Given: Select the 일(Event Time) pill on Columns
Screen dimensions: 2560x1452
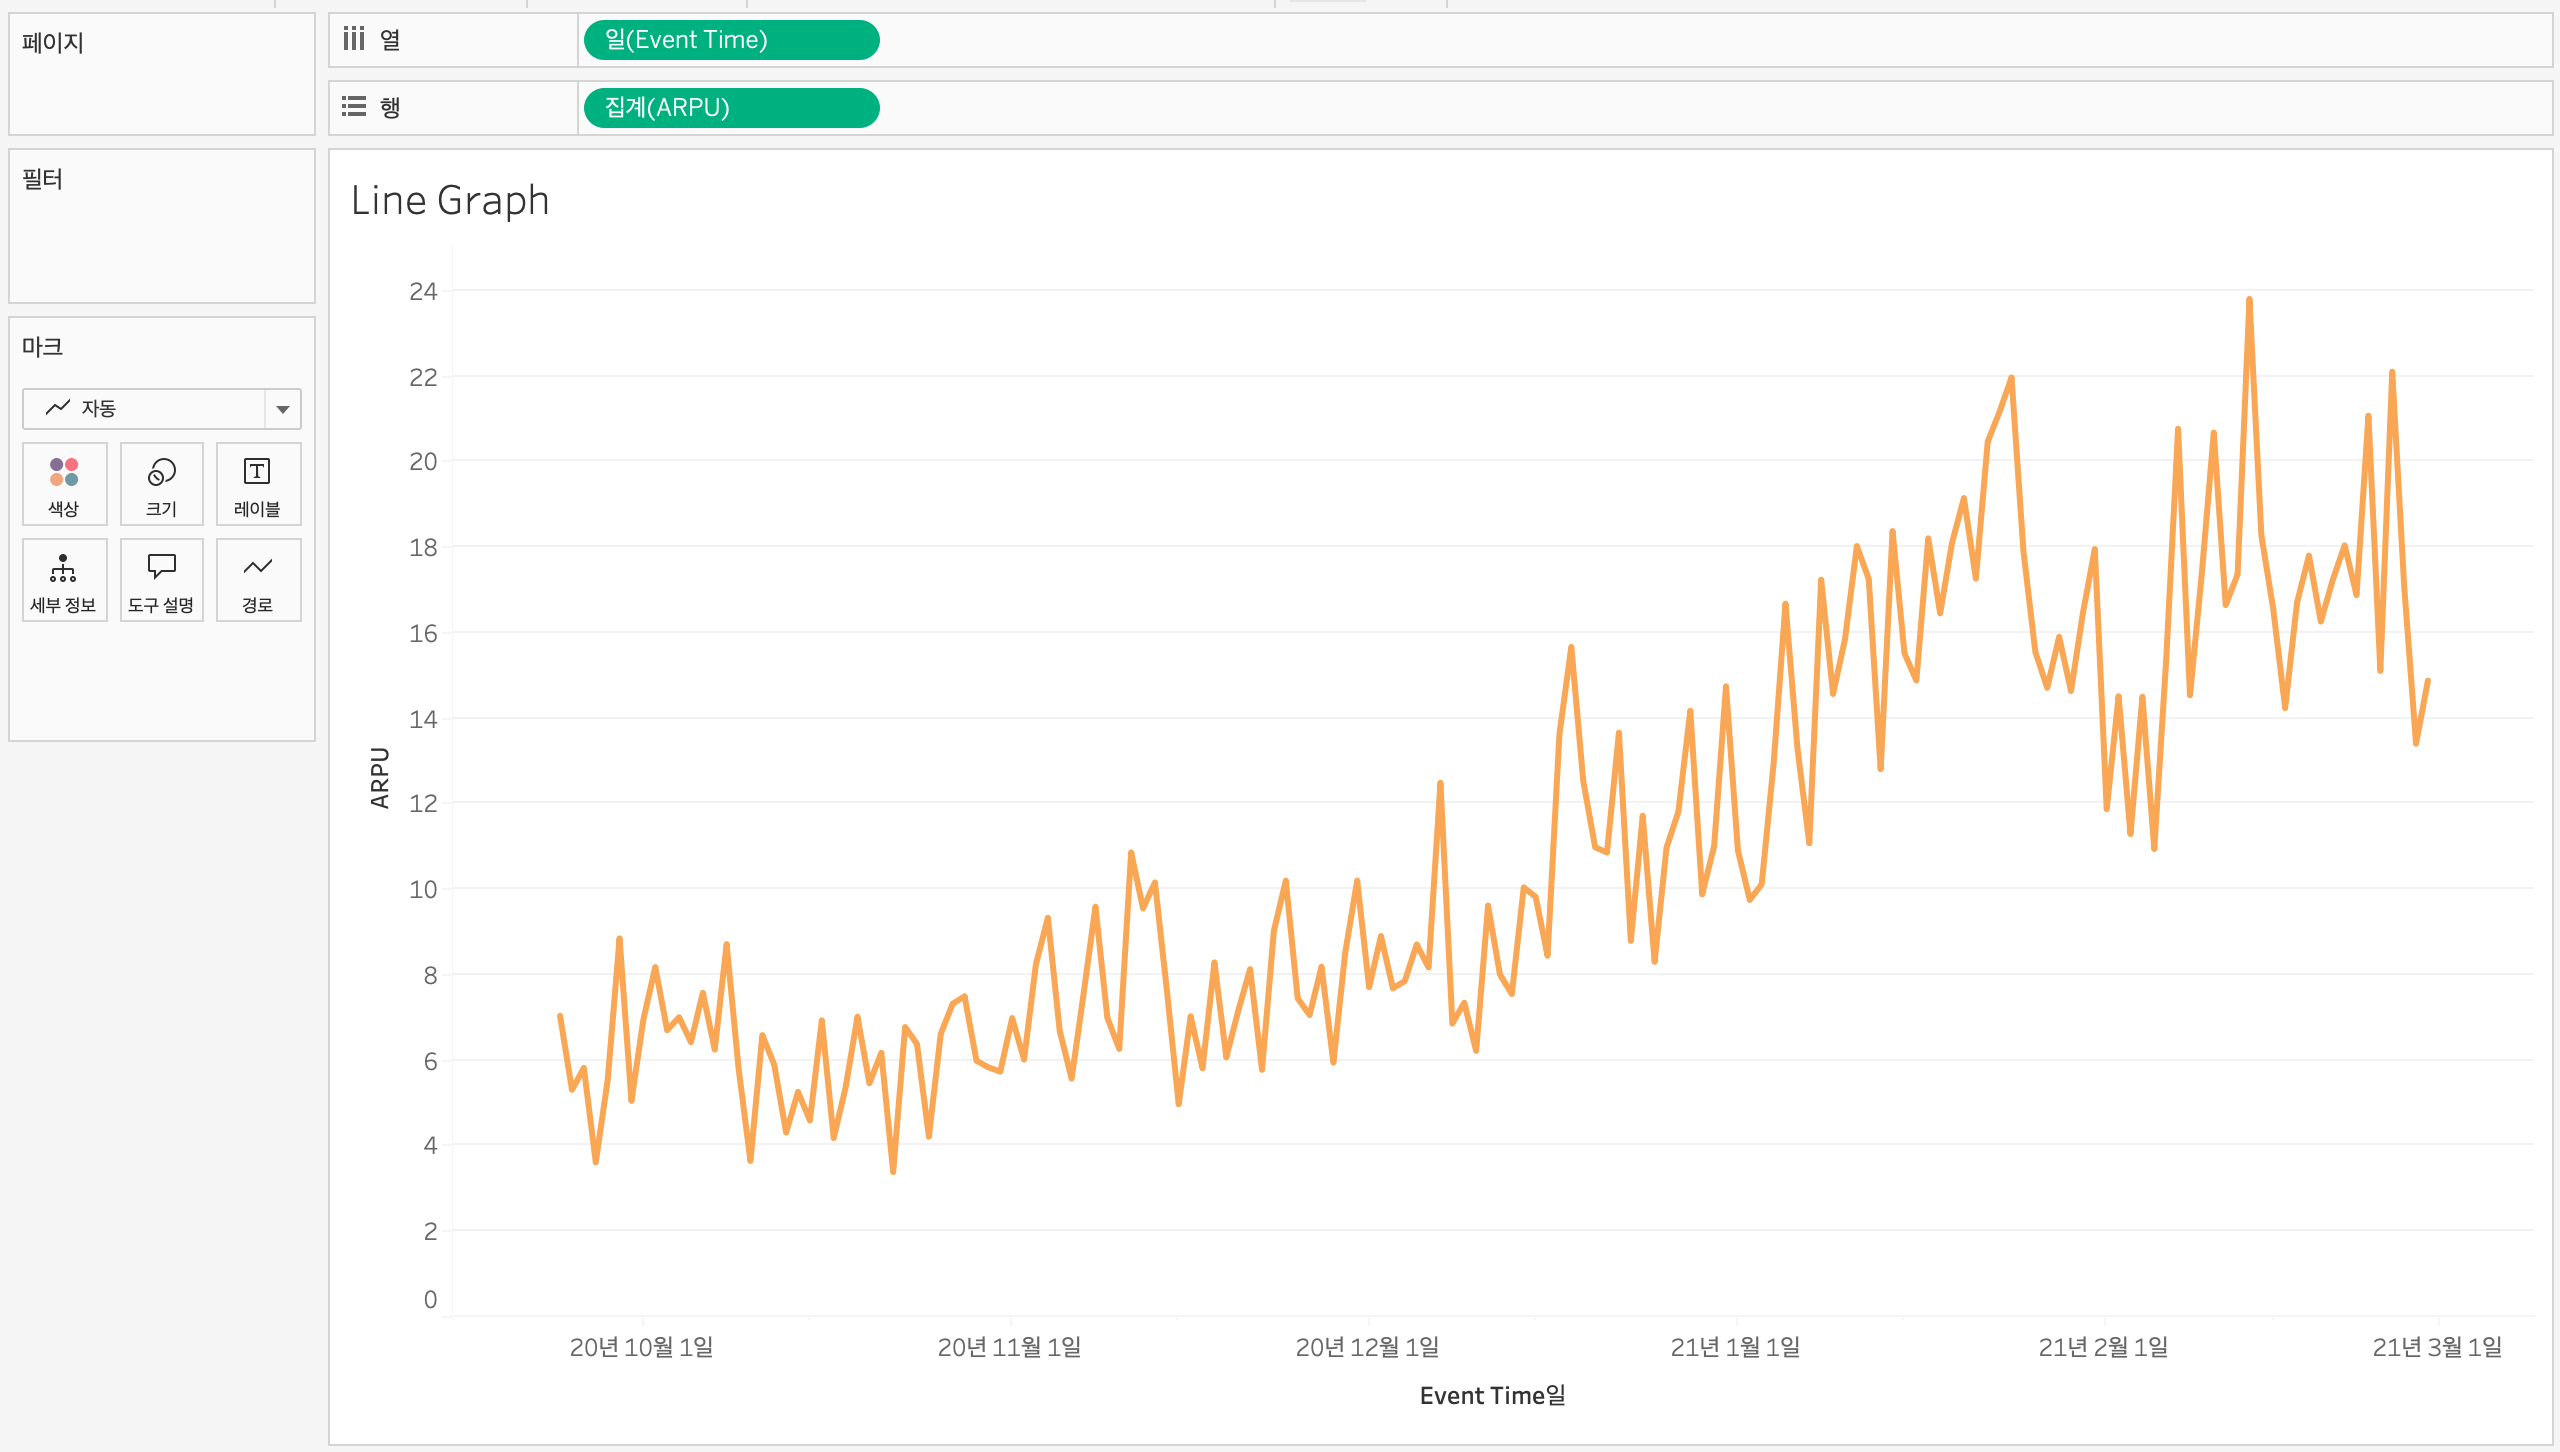Looking at the screenshot, I should tap(731, 40).
